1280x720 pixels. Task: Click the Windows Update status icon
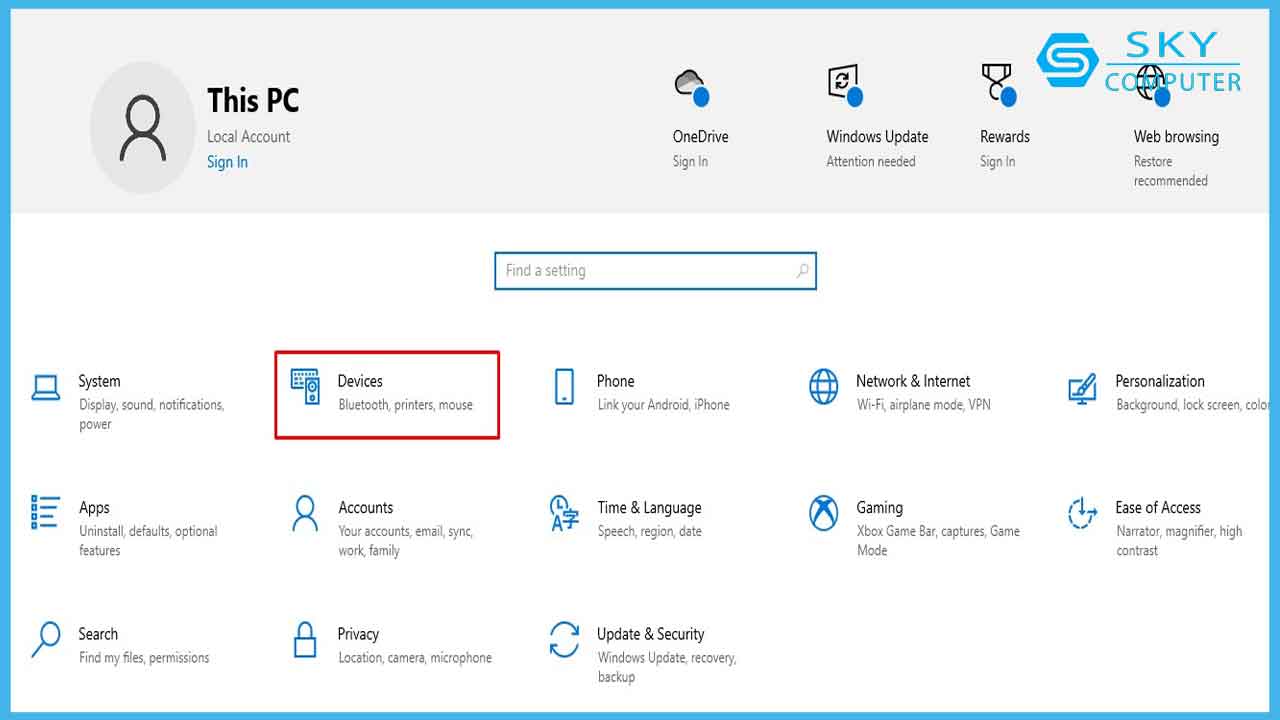coord(845,85)
